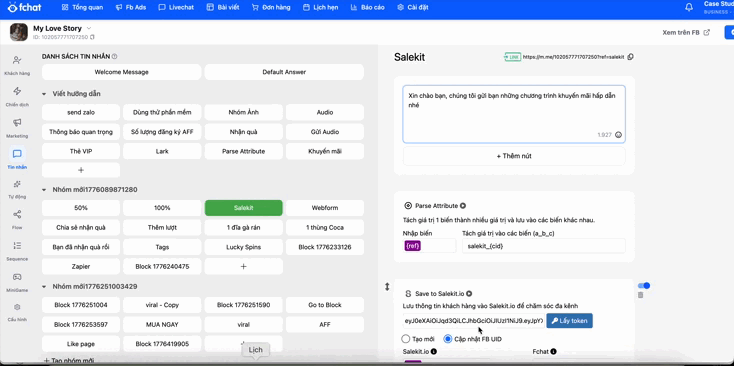The height and width of the screenshot is (366, 734).
Task: Click the help icon beside Danh sách tin nhắn
Action: 115,57
